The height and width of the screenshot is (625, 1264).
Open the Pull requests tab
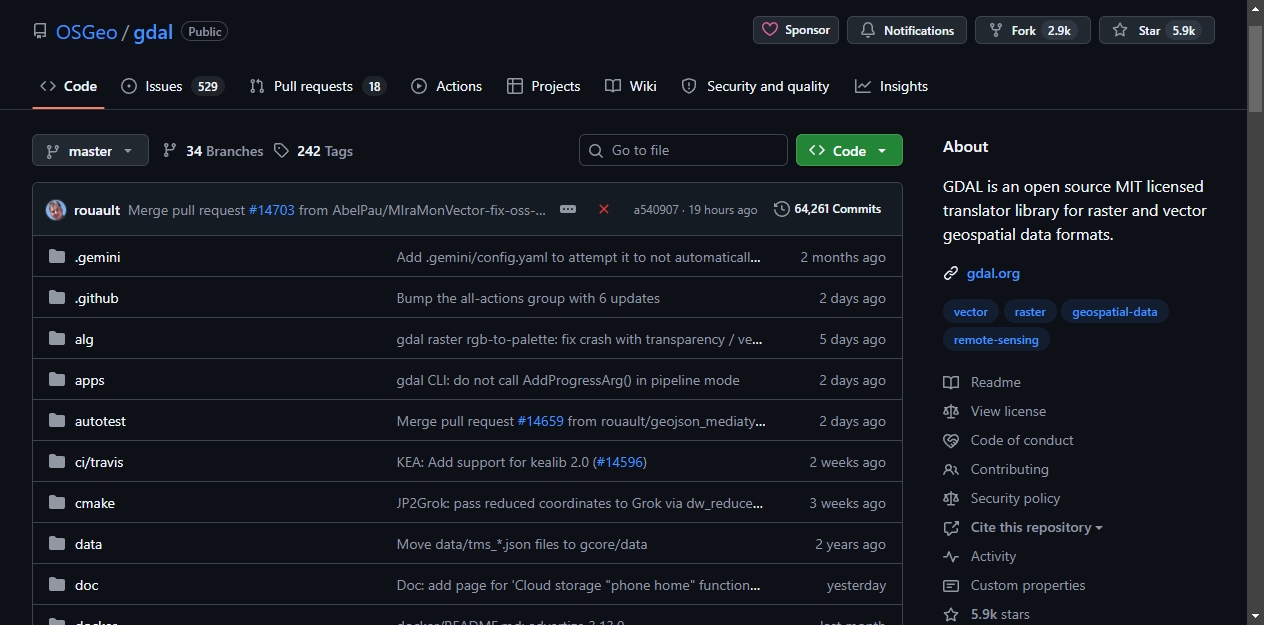coord(317,86)
